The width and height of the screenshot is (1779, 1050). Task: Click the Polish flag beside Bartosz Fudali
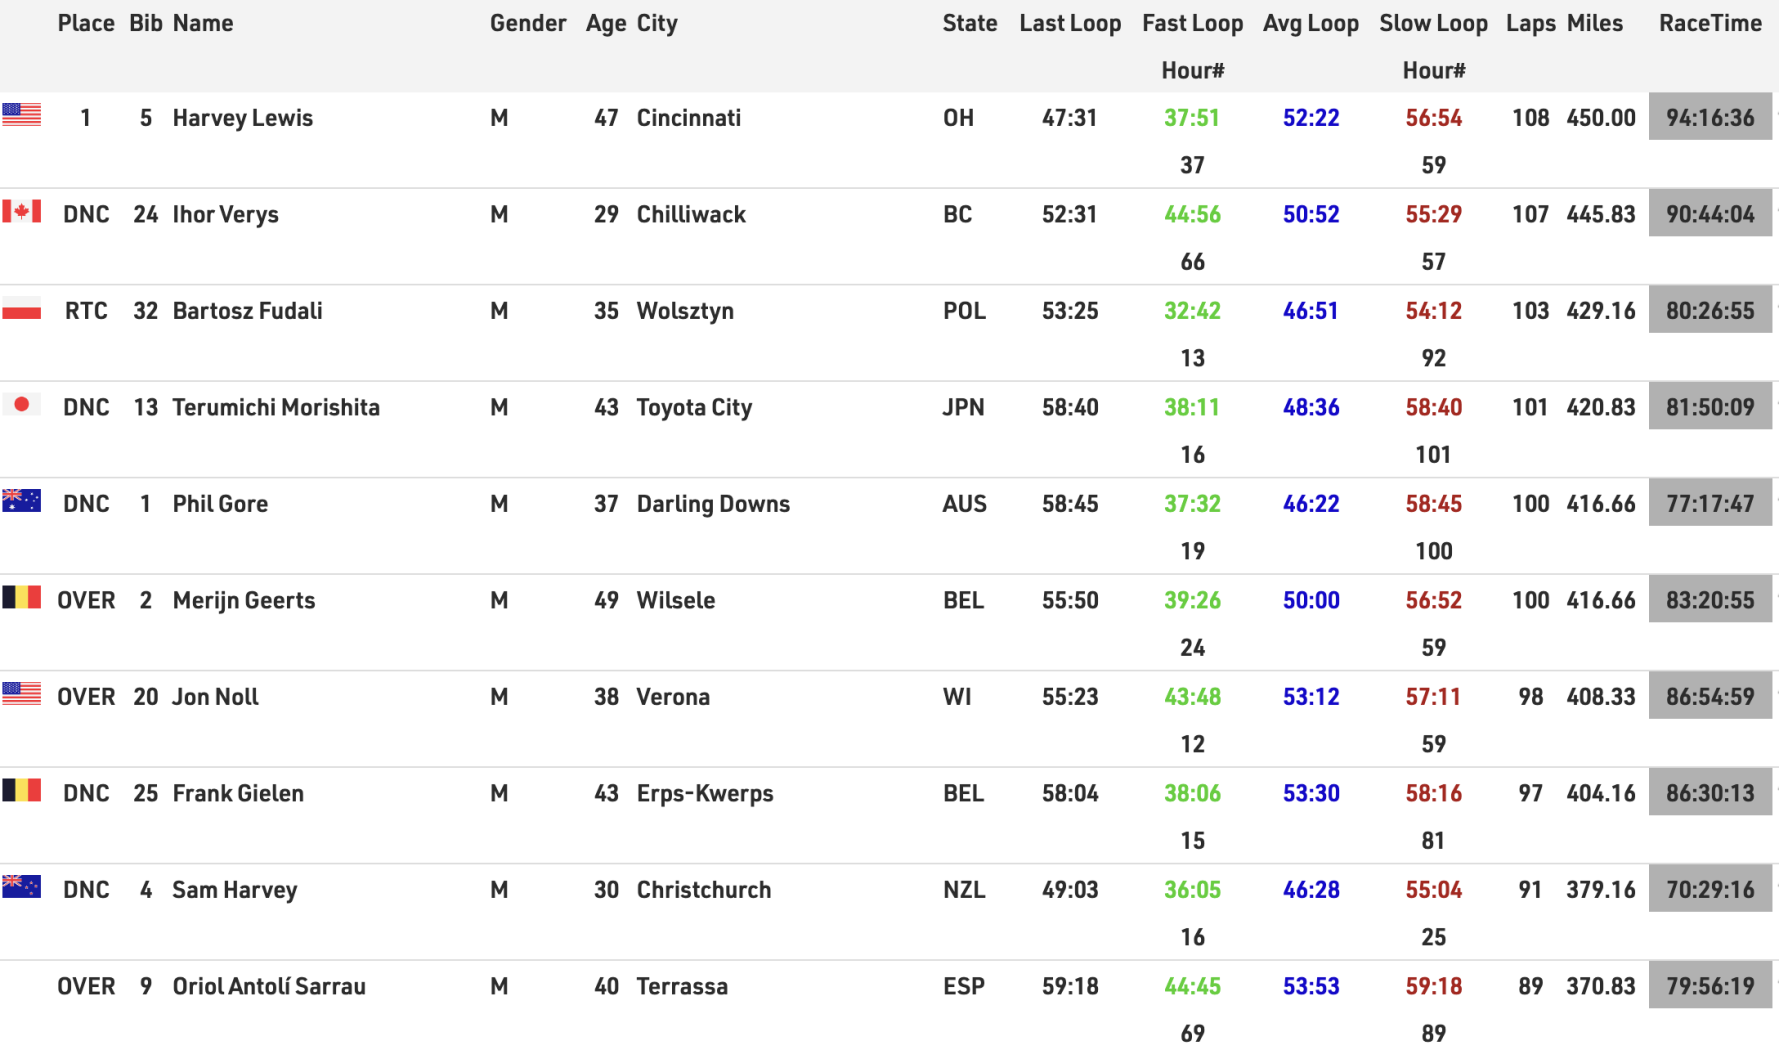21,308
